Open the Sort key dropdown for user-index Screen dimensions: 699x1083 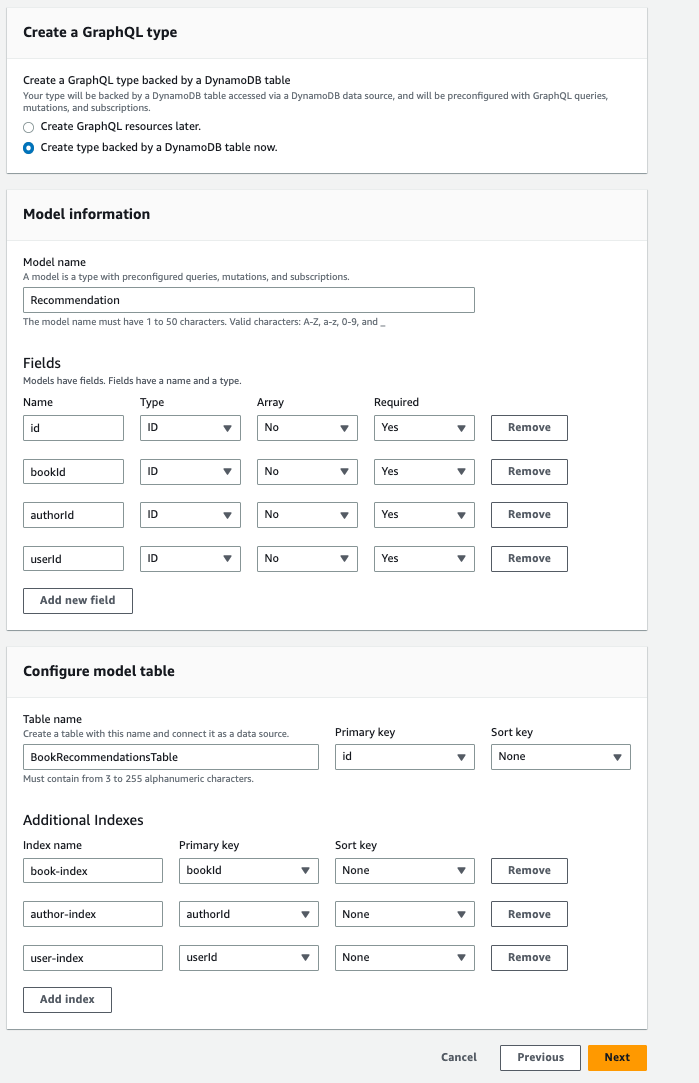[x=404, y=957]
